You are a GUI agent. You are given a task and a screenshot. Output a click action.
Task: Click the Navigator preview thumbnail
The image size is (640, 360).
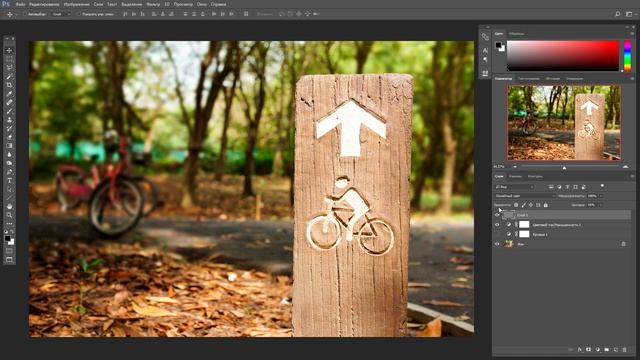pyautogui.click(x=564, y=122)
